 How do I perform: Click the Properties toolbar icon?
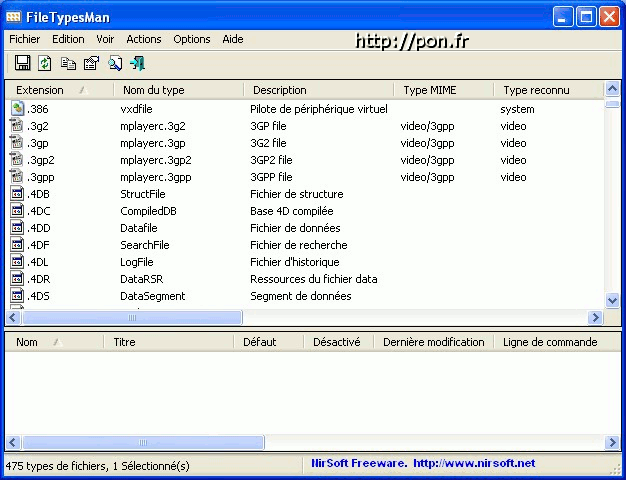(x=91, y=63)
